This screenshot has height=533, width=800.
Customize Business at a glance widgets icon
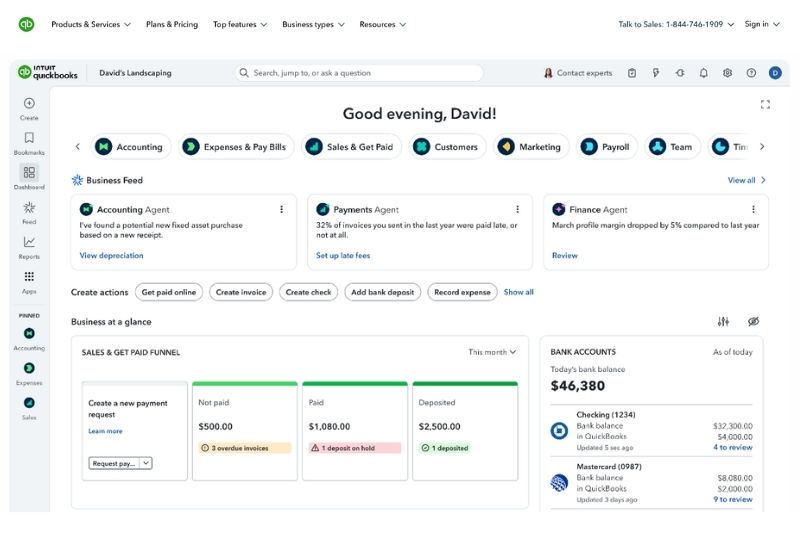tap(723, 321)
